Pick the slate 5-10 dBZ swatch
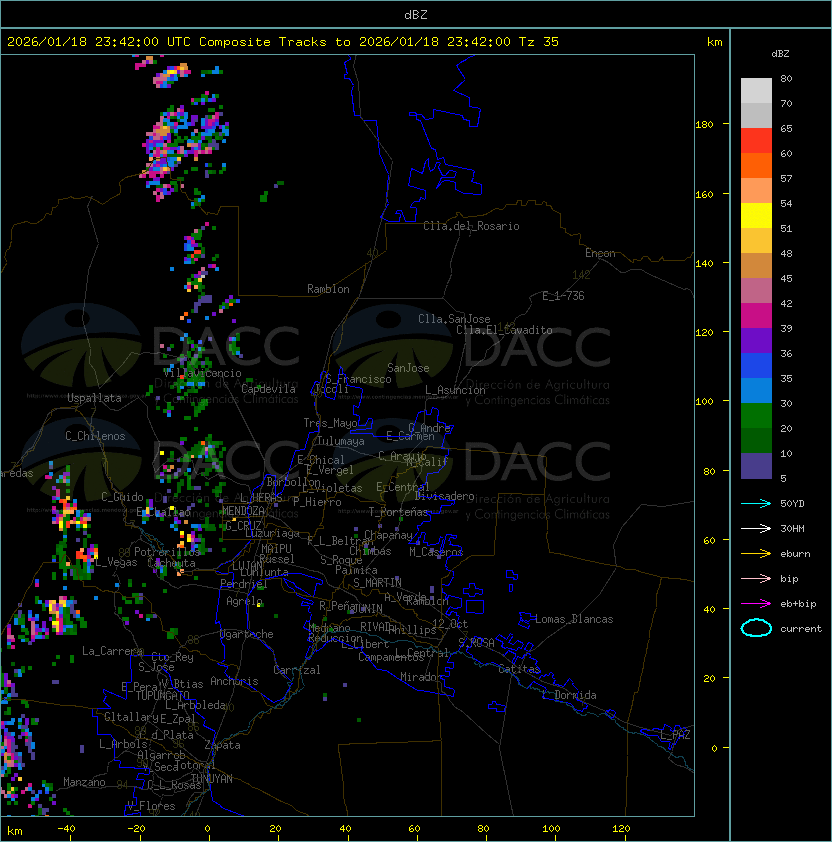The image size is (832, 842). coord(756,466)
